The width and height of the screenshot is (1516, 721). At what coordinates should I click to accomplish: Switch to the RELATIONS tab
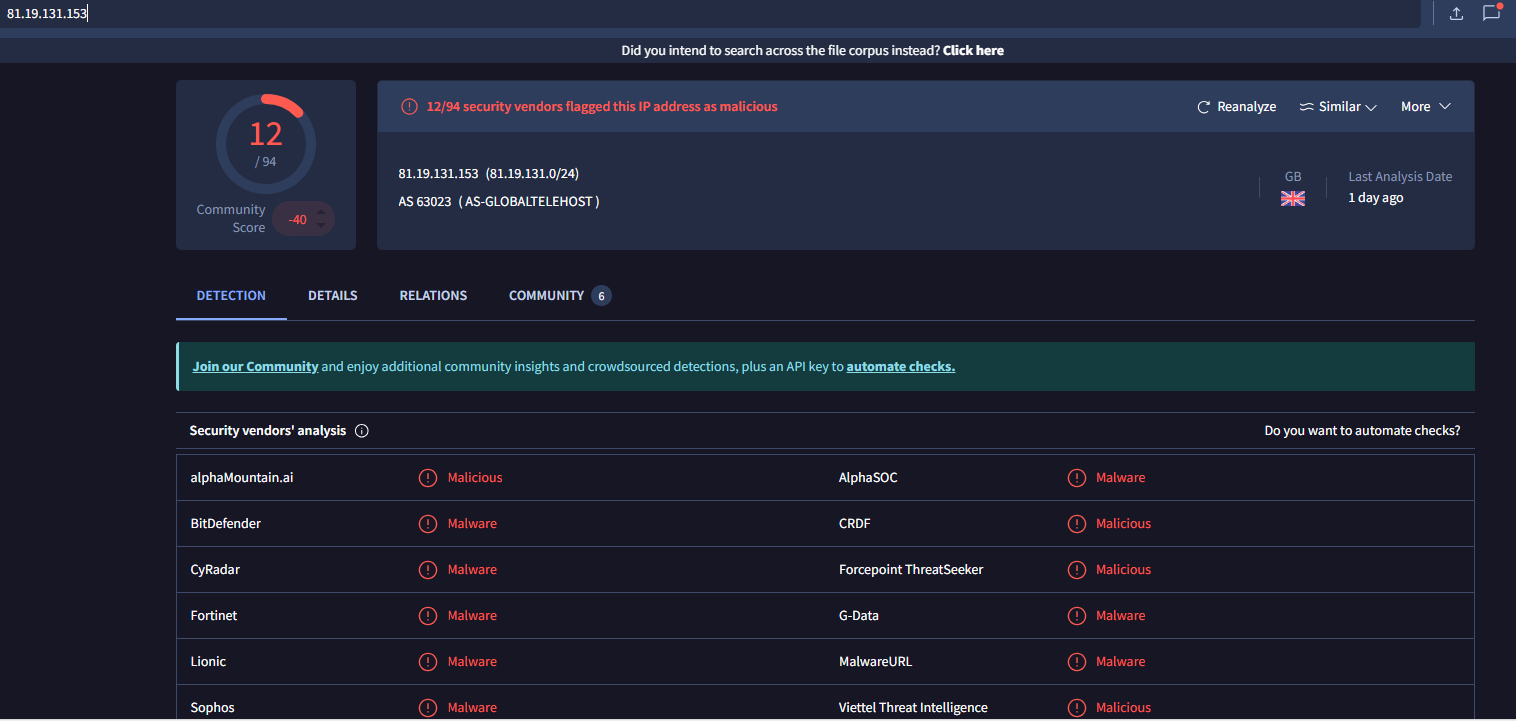tap(433, 296)
